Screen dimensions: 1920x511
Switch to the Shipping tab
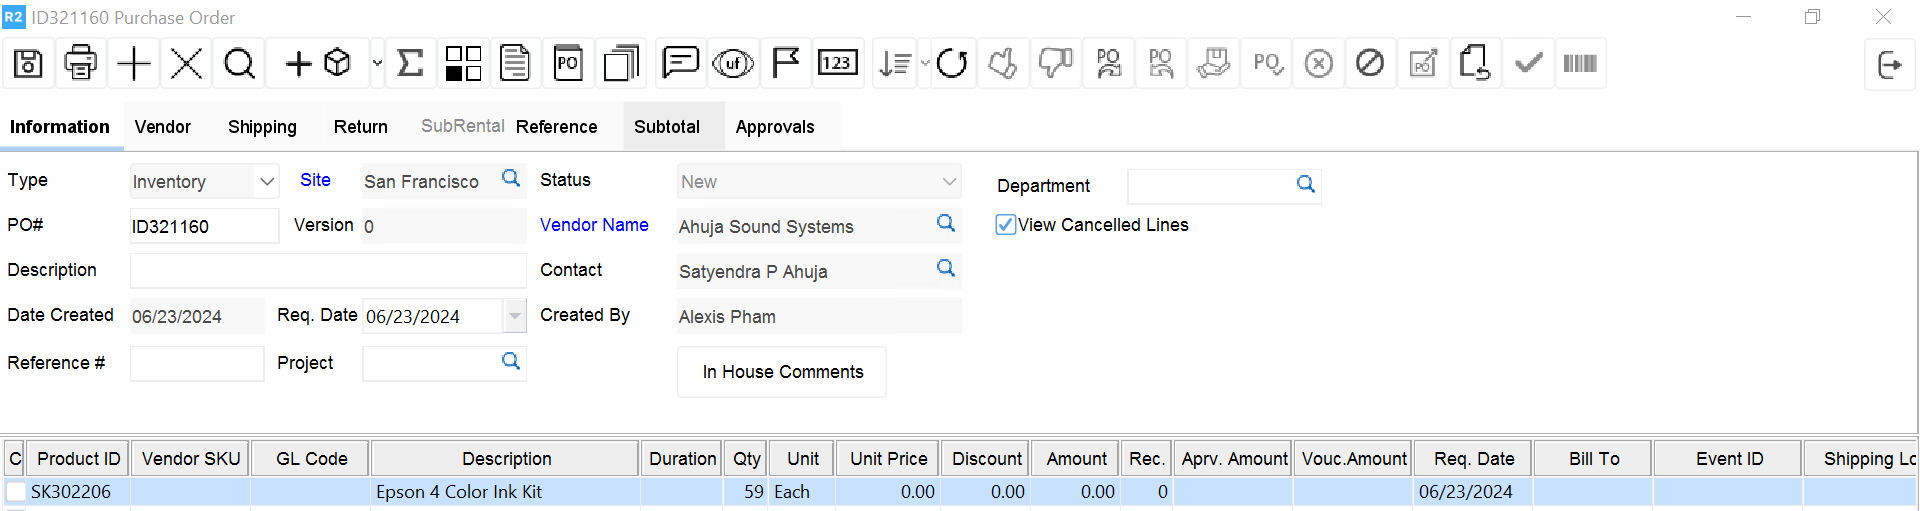[262, 127]
